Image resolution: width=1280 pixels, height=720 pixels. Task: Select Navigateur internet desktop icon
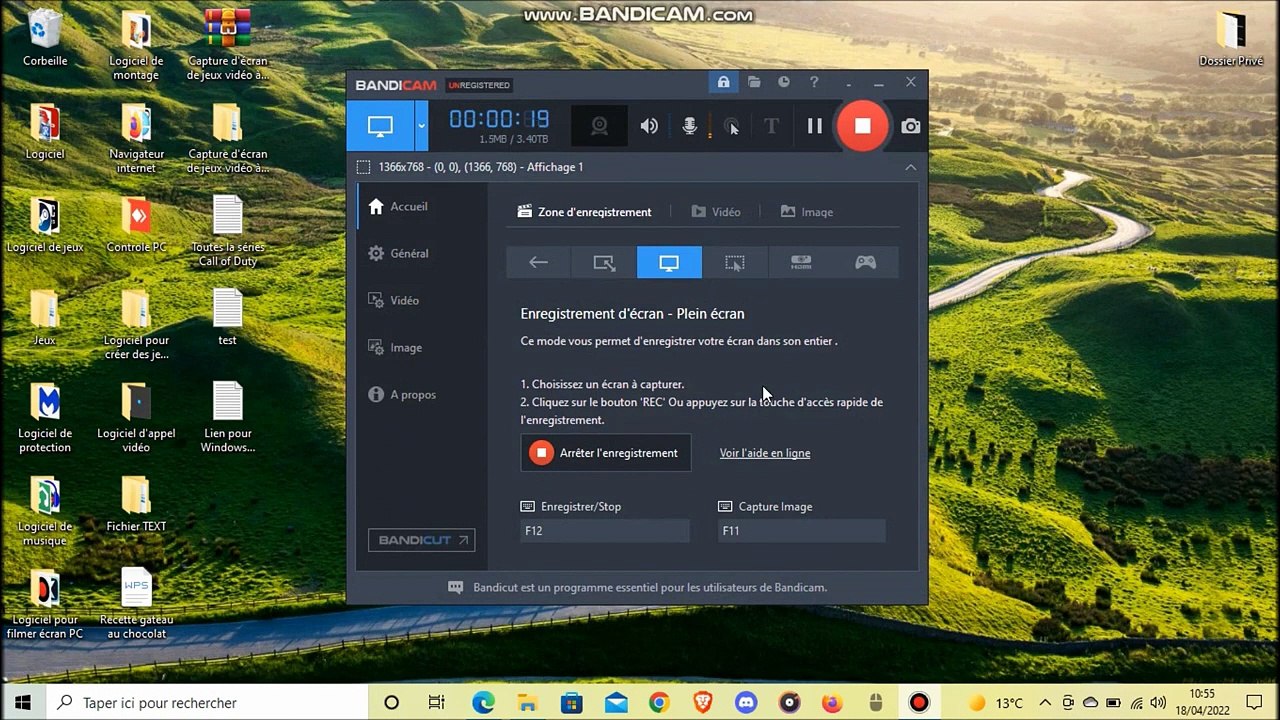click(136, 139)
